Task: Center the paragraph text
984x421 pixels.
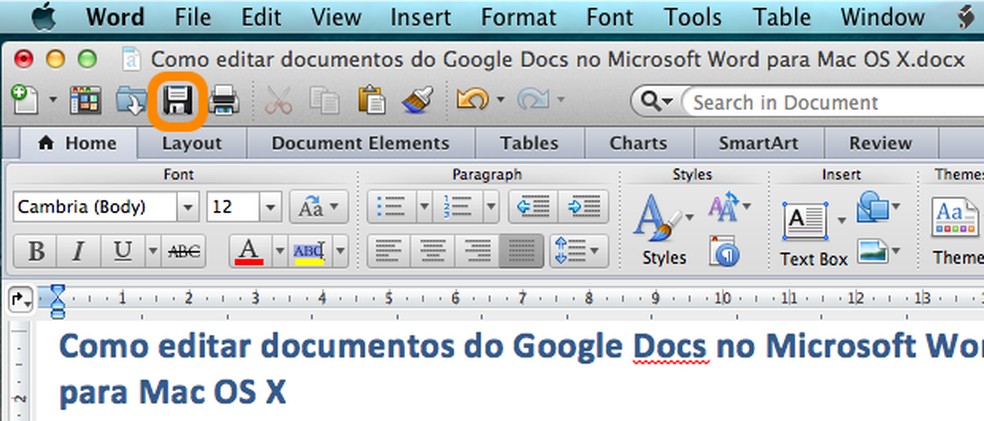Action: pyautogui.click(x=433, y=251)
